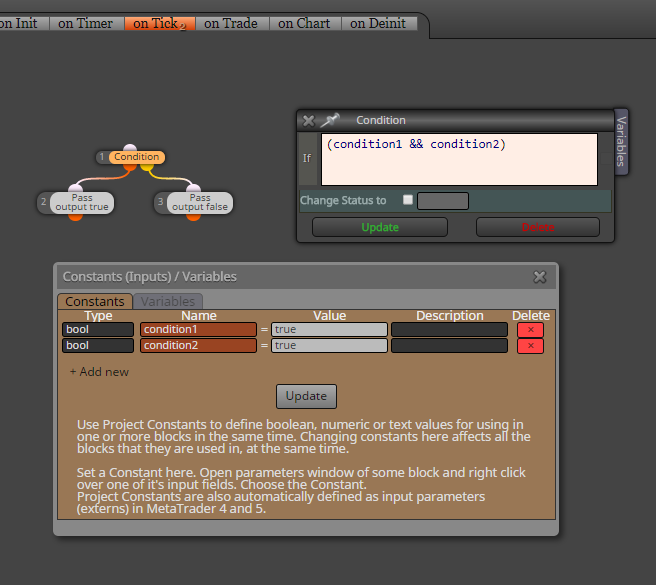Select the on Tick tab
This screenshot has height=585, width=656.
tap(159, 23)
